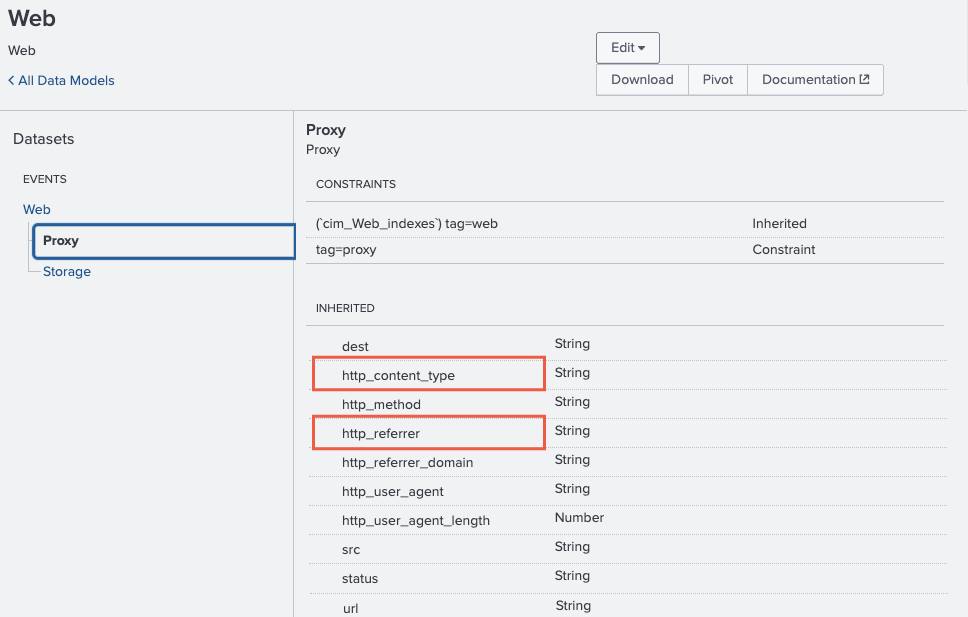
Task: Select the url field at the bottom
Action: [350, 608]
